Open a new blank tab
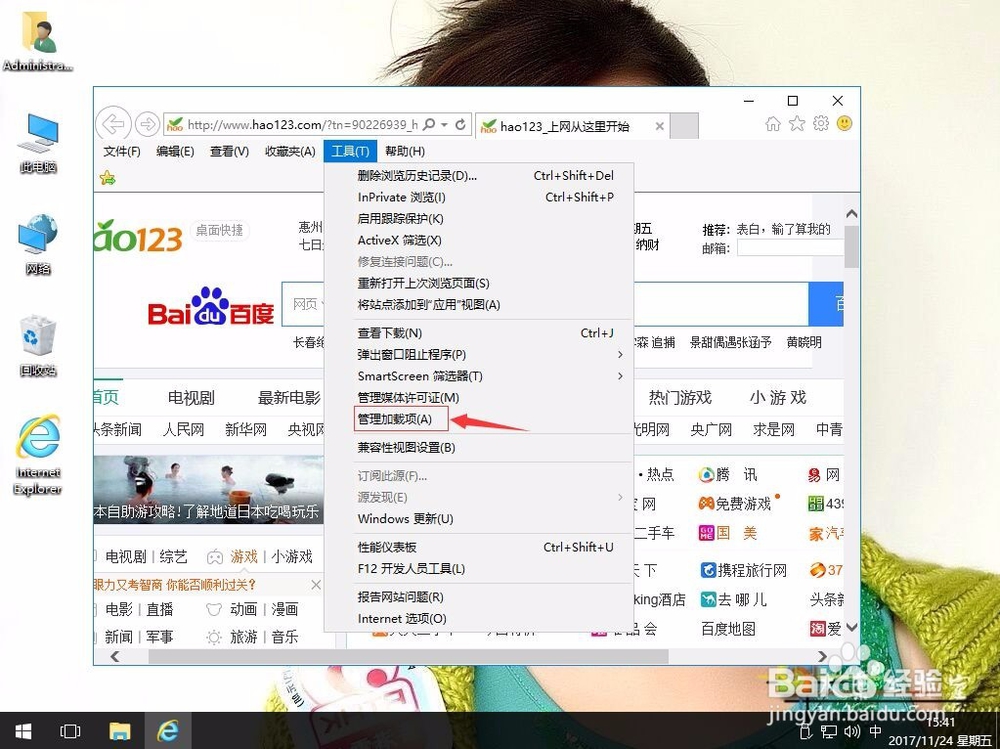The width and height of the screenshot is (1000, 749). [684, 126]
